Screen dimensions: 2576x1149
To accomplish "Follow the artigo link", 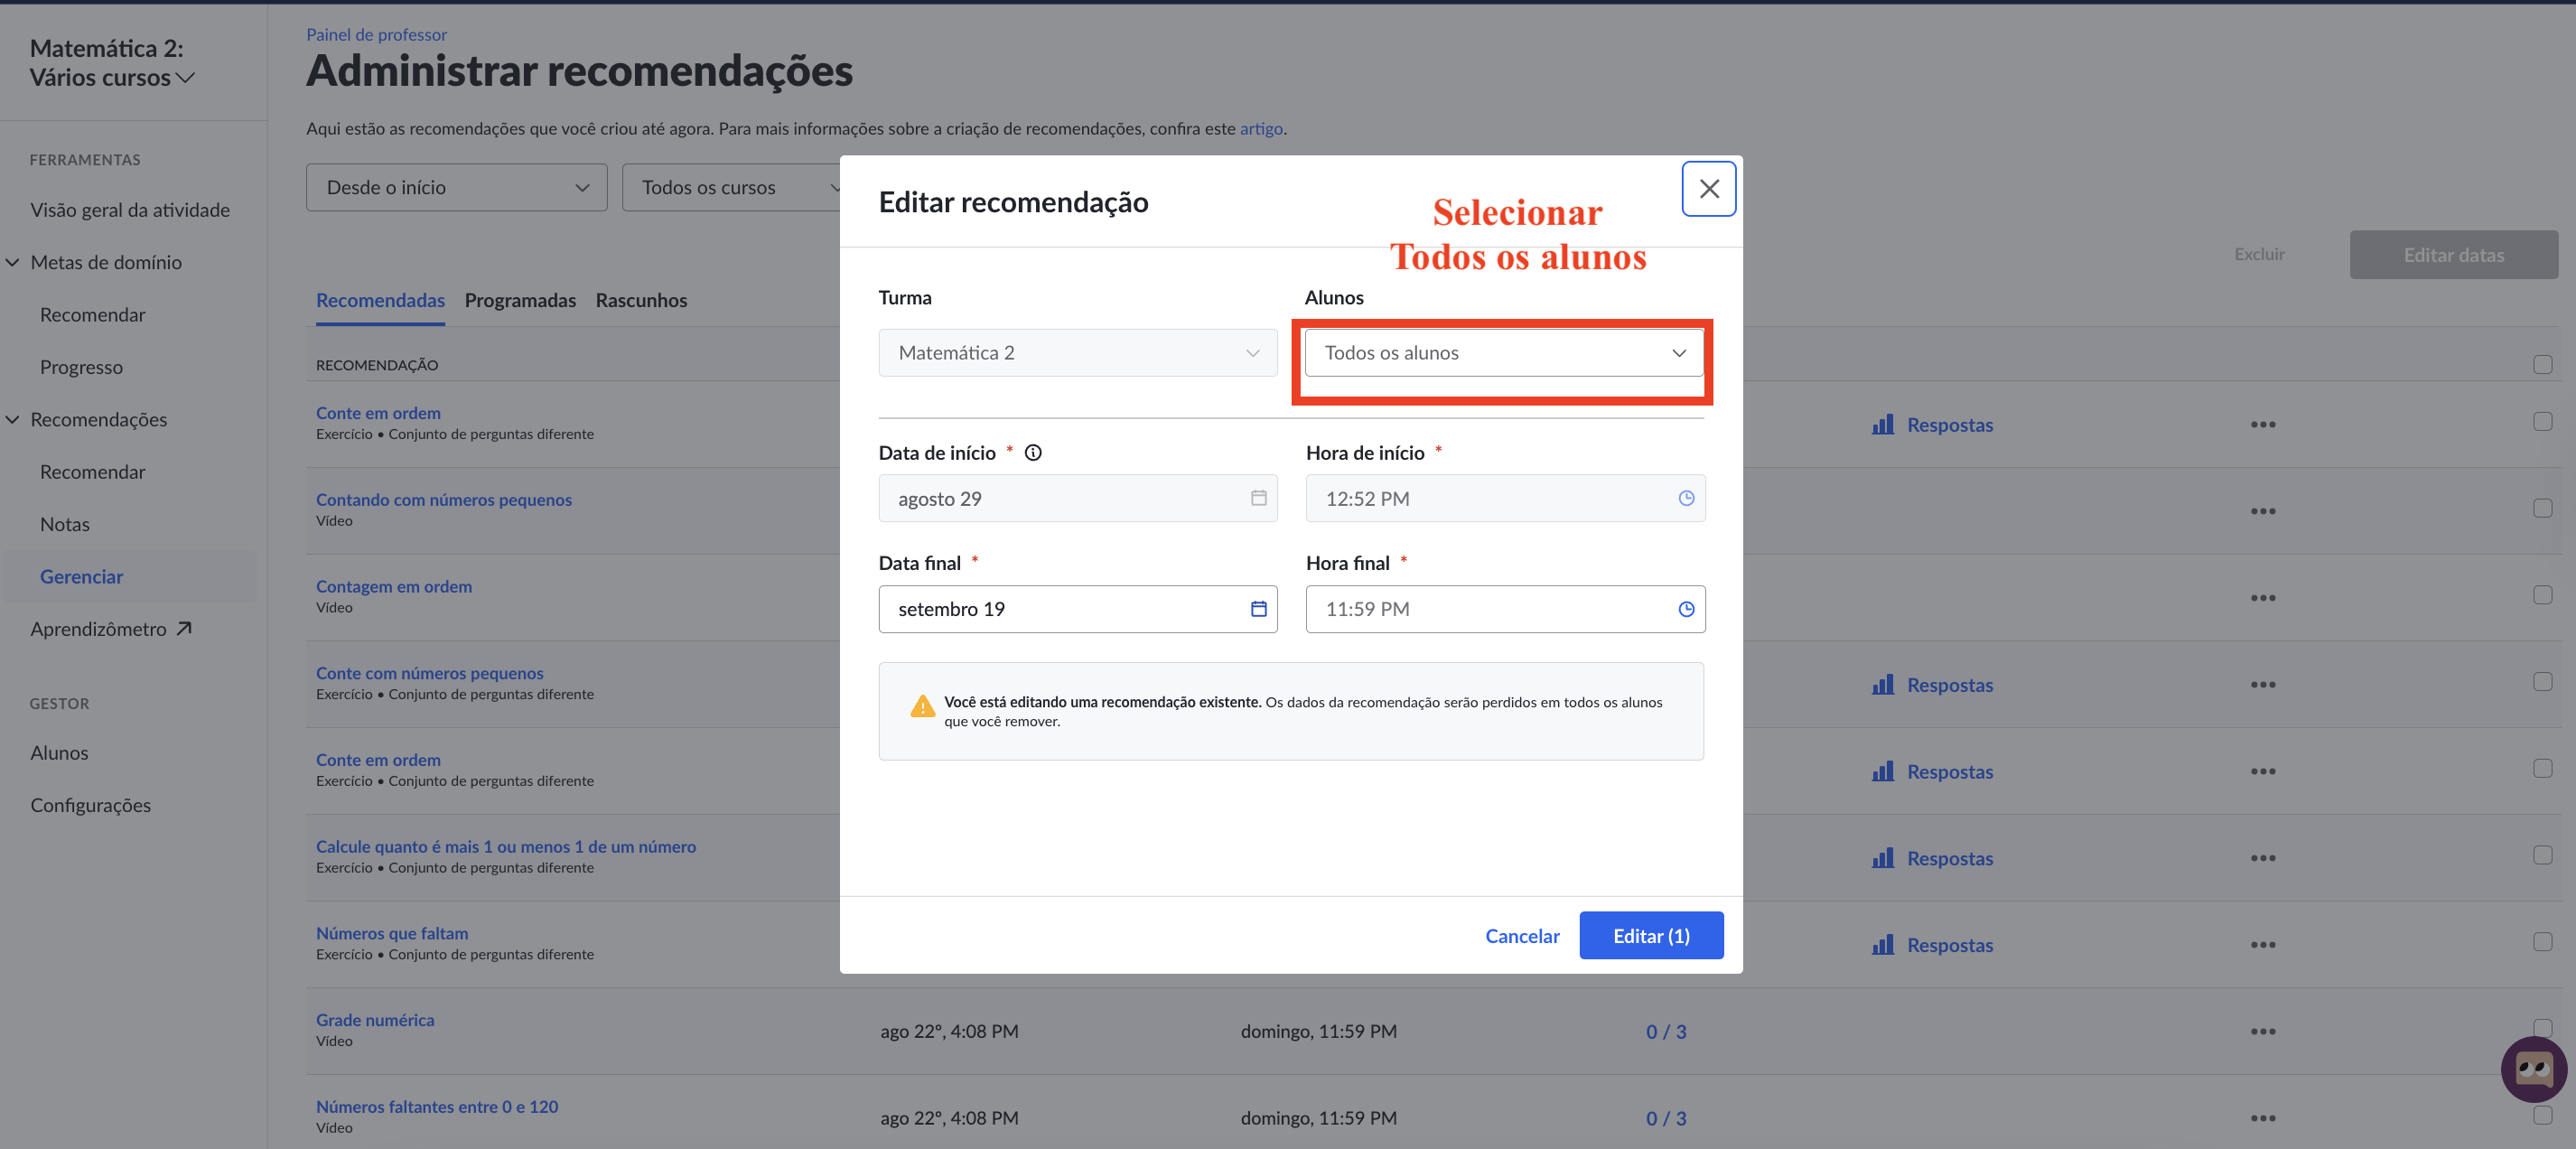I will (1261, 129).
